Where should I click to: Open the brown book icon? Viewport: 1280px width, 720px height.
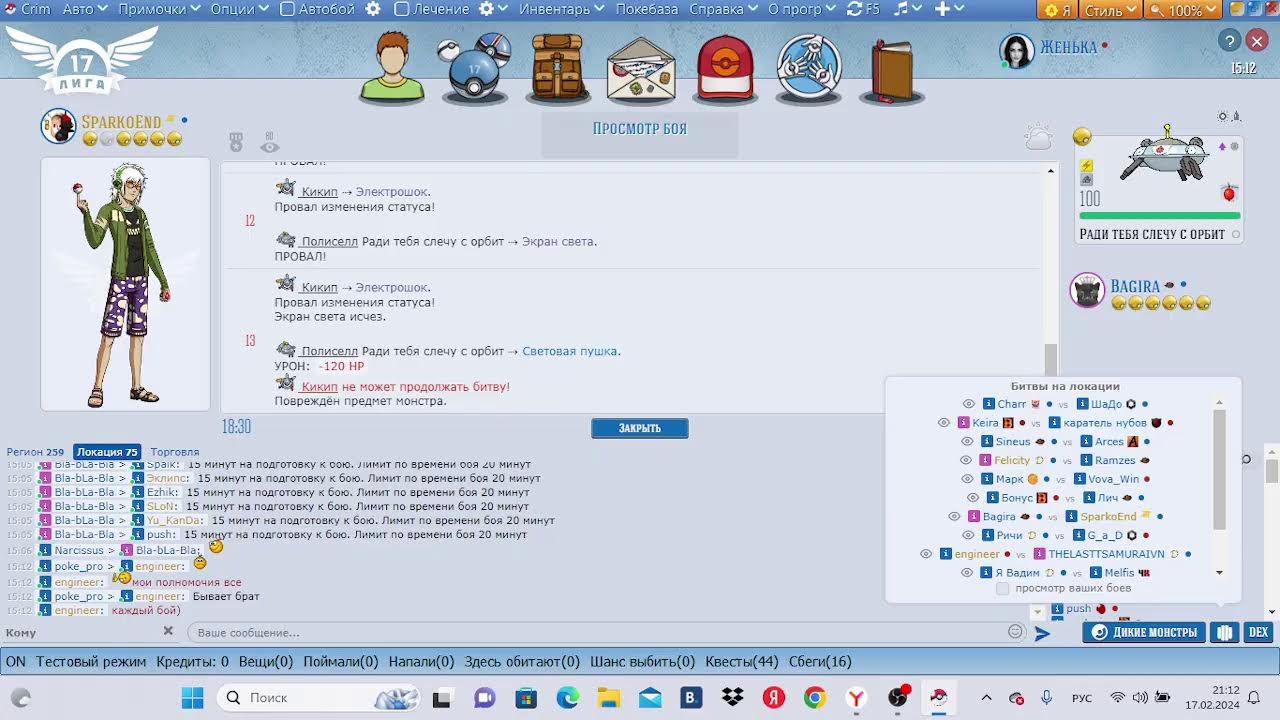tap(891, 70)
